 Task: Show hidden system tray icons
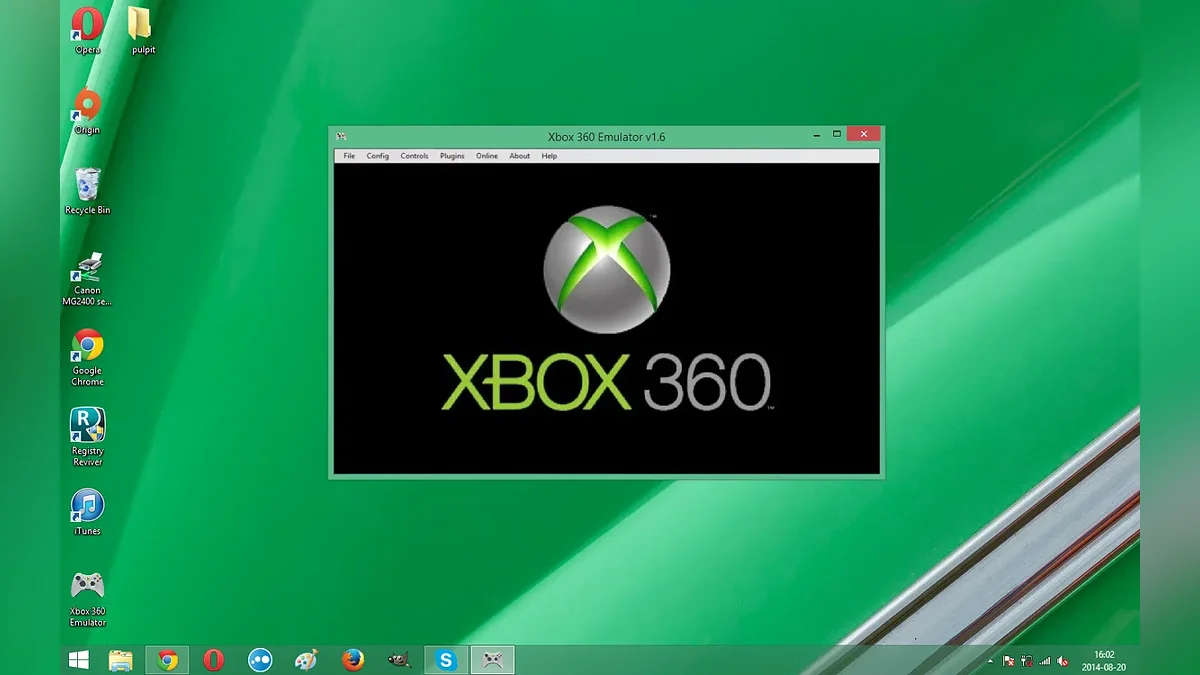991,662
